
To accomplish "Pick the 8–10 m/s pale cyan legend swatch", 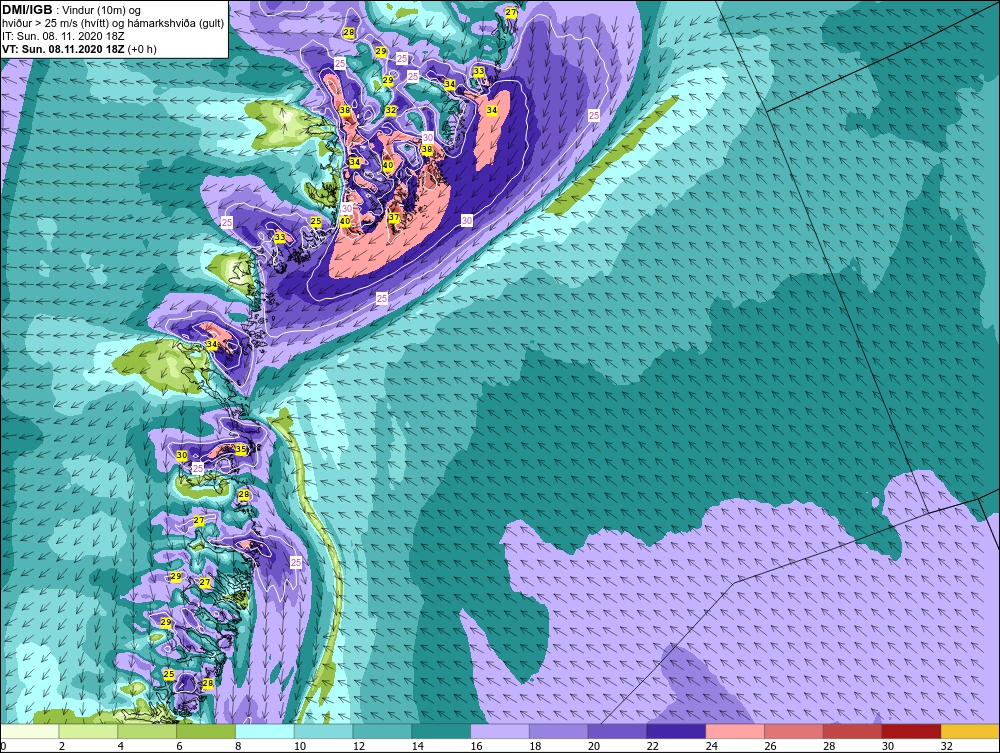I will (265, 731).
